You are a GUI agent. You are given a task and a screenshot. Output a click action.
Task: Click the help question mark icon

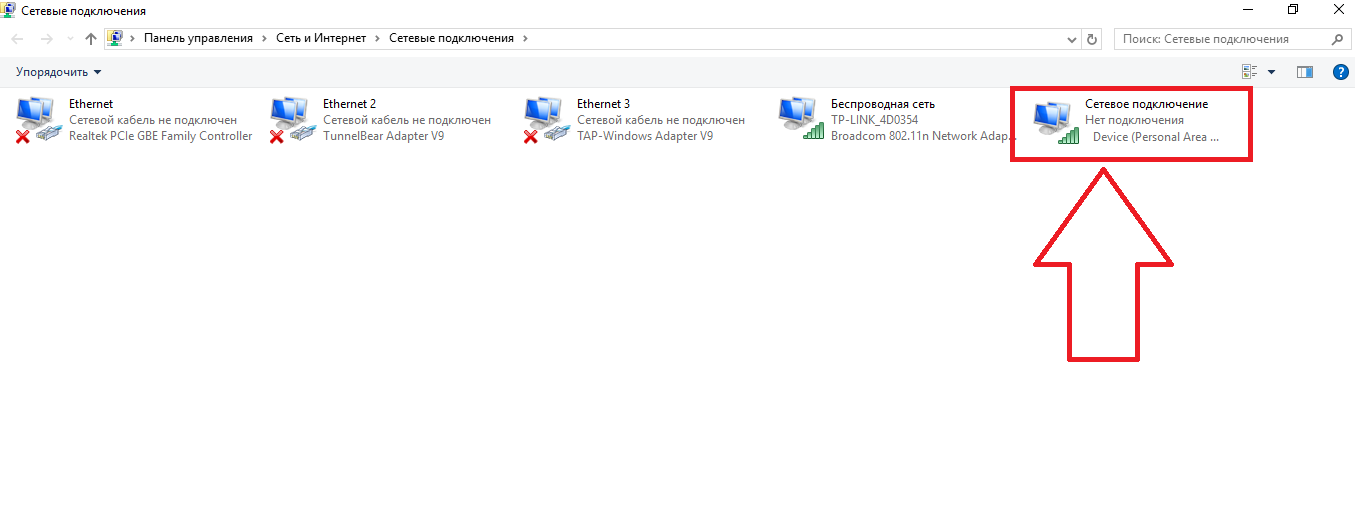[x=1341, y=72]
